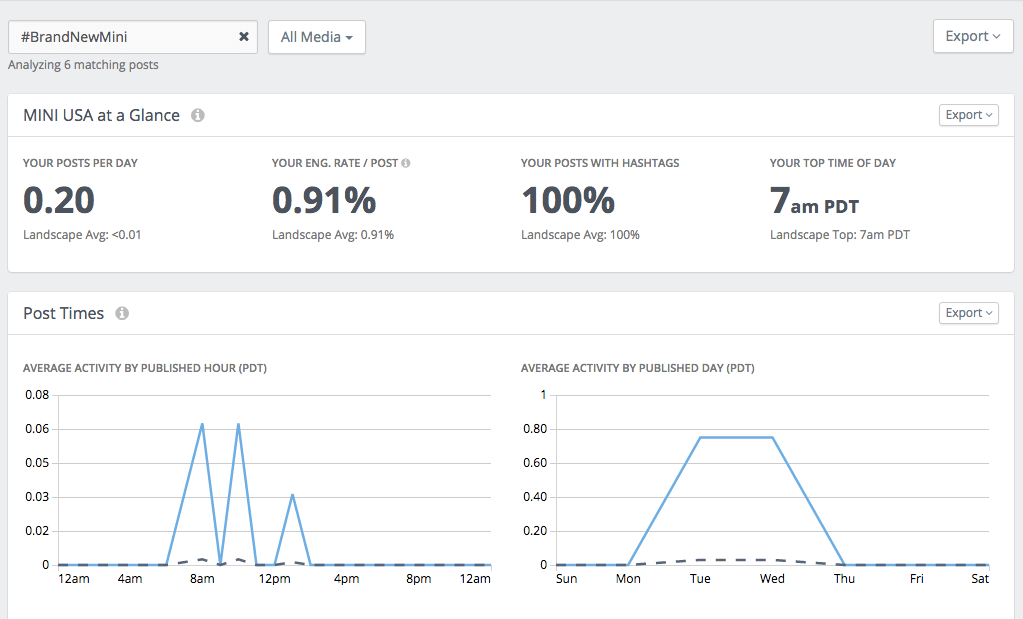Clear the #BrandNewMini search filter
Image resolution: width=1023 pixels, height=619 pixels.
tap(243, 37)
